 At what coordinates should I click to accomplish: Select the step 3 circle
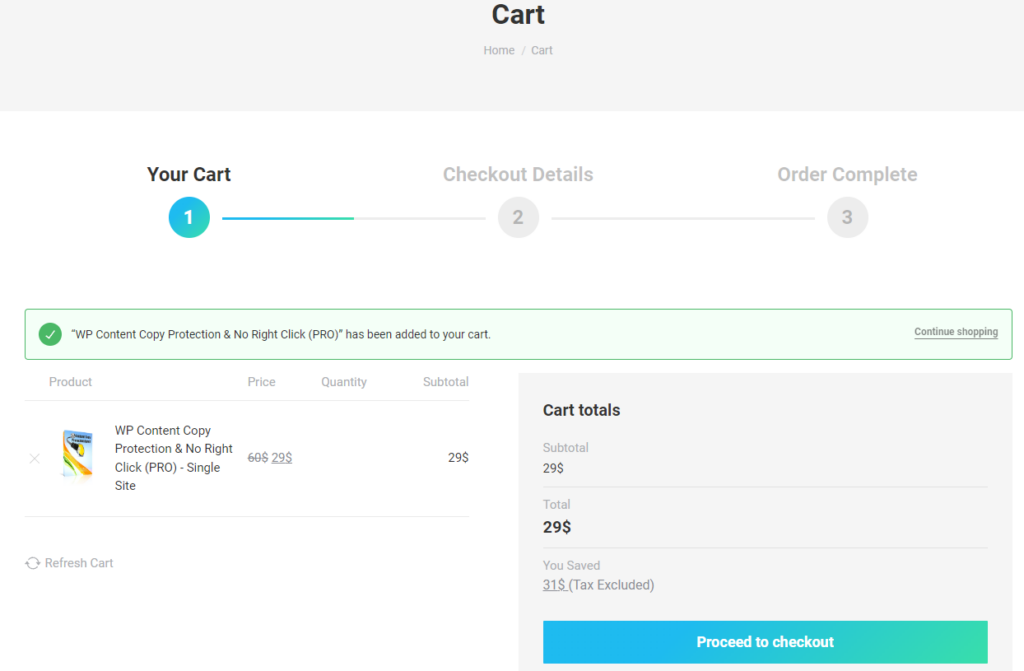point(847,218)
